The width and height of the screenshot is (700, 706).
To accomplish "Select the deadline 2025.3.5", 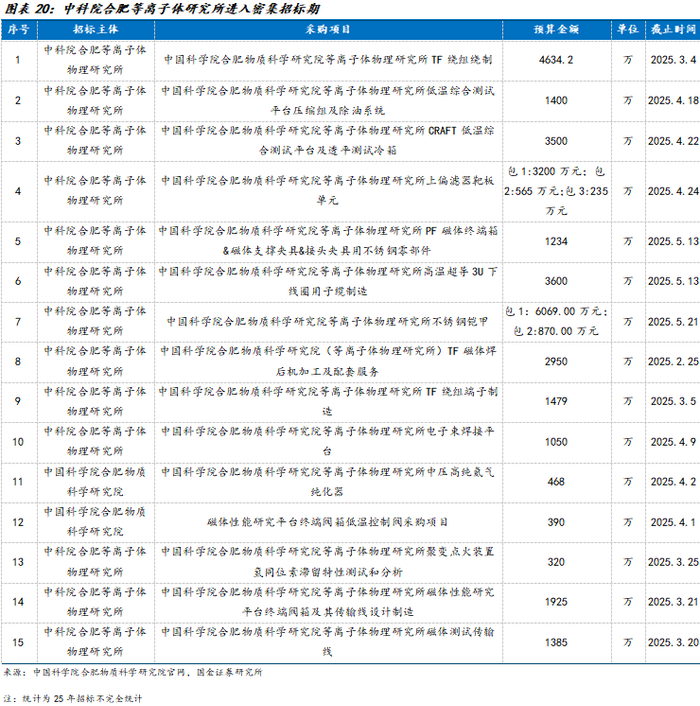I will (673, 401).
